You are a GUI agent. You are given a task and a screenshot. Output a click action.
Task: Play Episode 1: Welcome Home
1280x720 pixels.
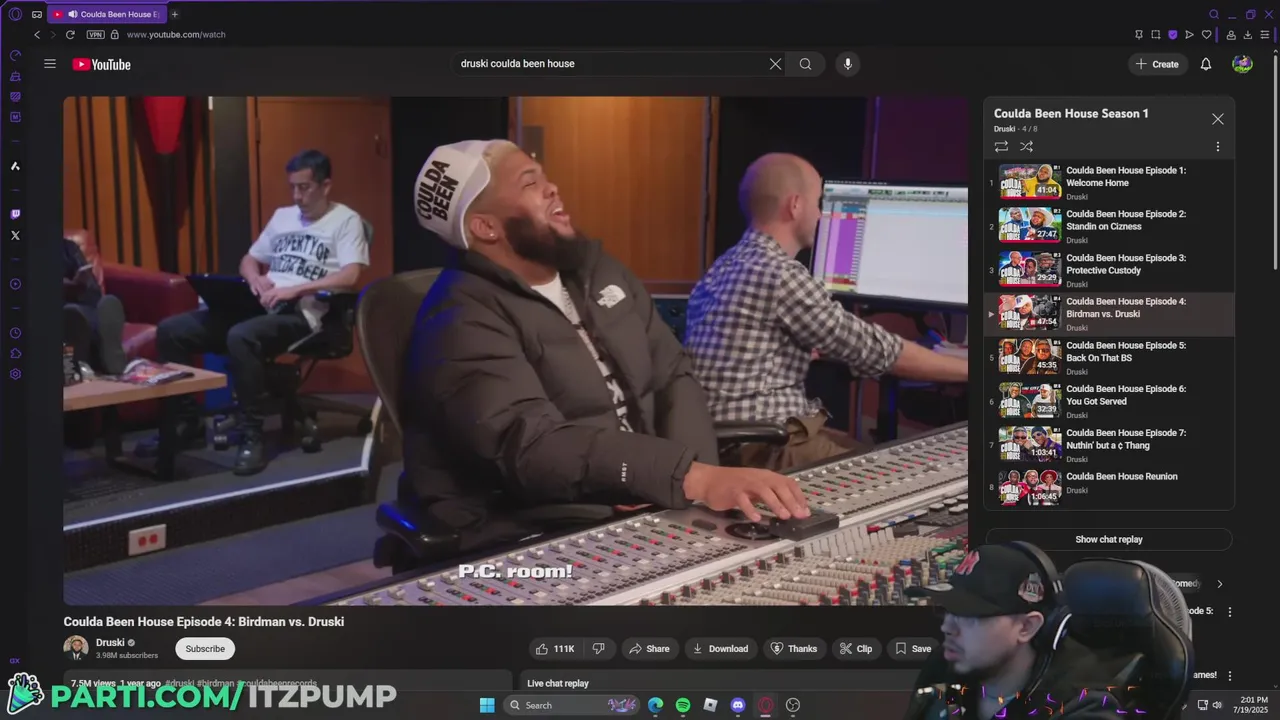pos(1109,182)
